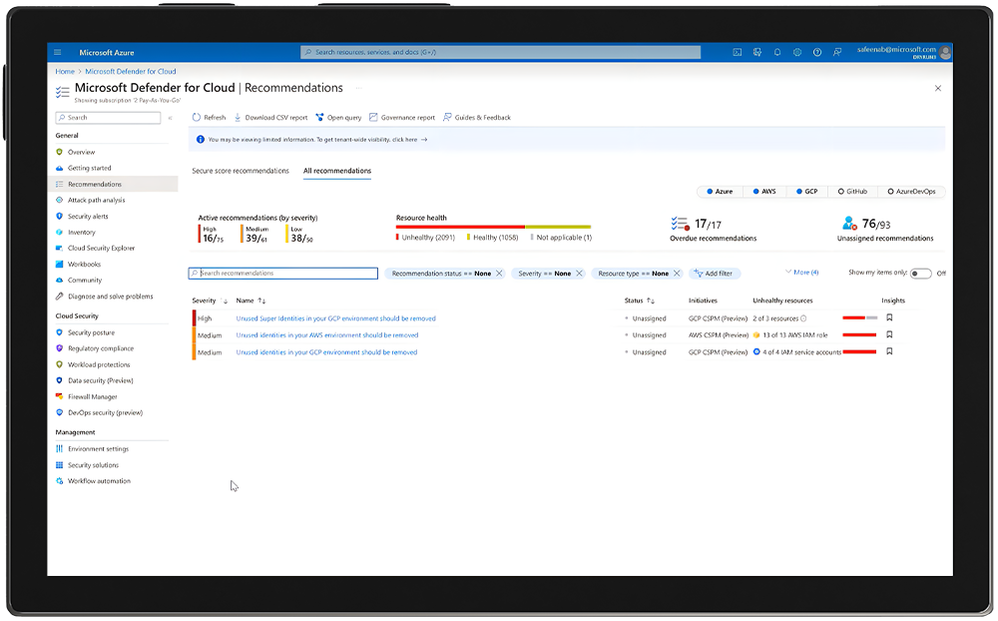Bookmark insight for GCP unused identities row

(x=889, y=351)
